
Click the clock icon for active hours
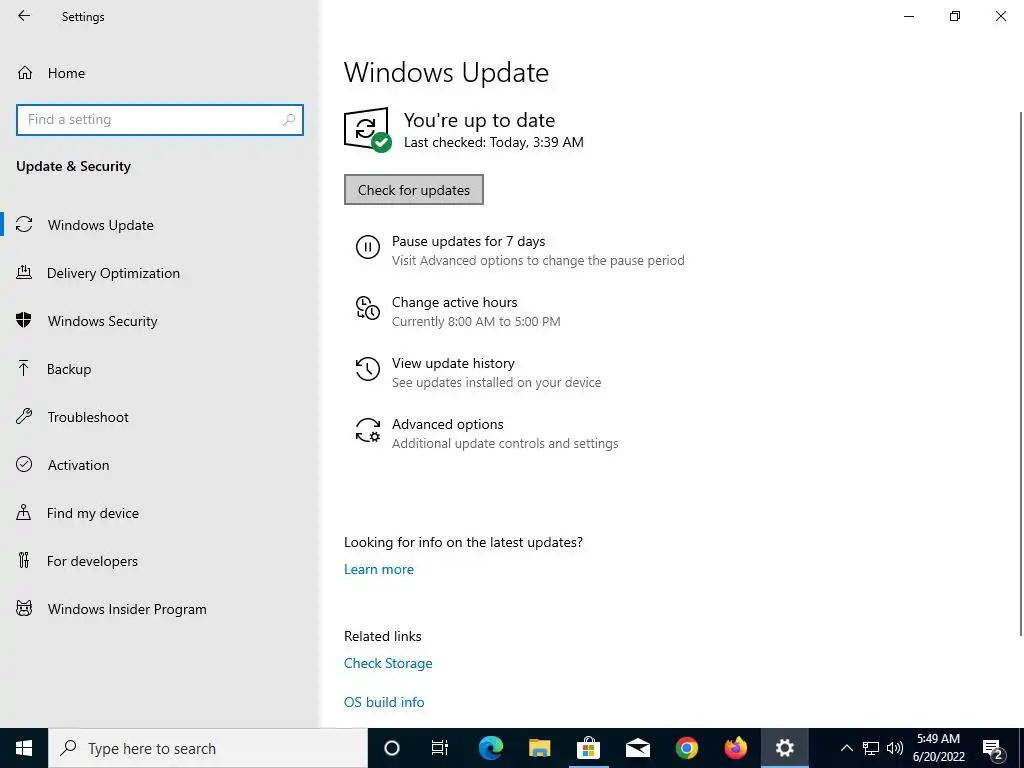pos(368,308)
